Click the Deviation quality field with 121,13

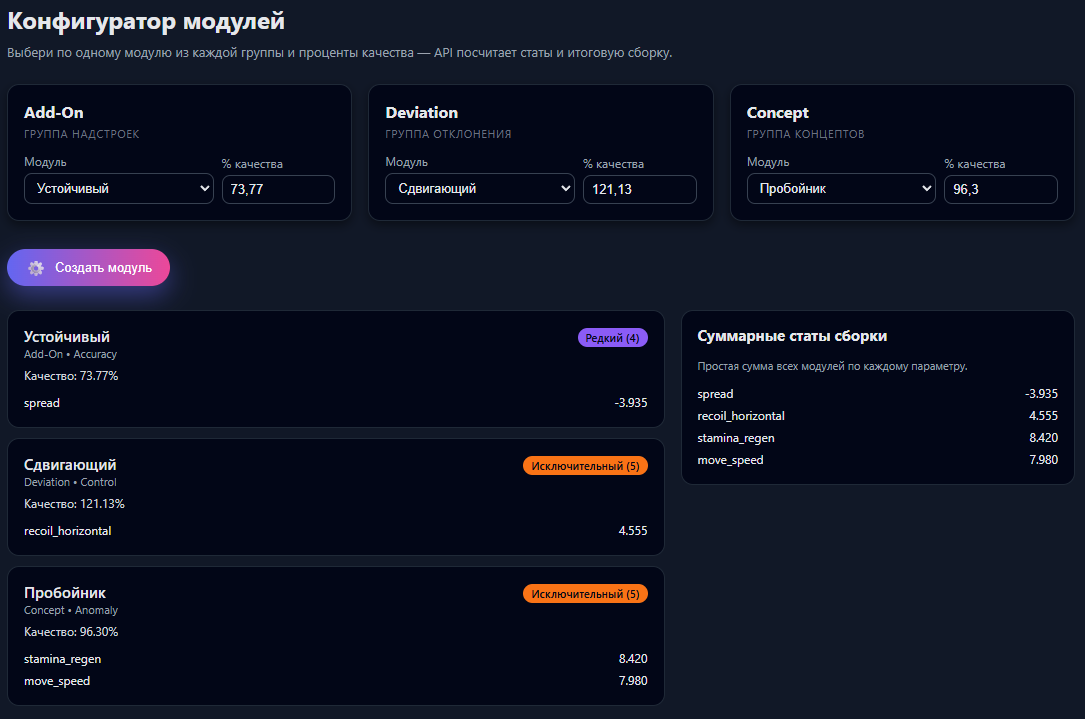click(639, 189)
